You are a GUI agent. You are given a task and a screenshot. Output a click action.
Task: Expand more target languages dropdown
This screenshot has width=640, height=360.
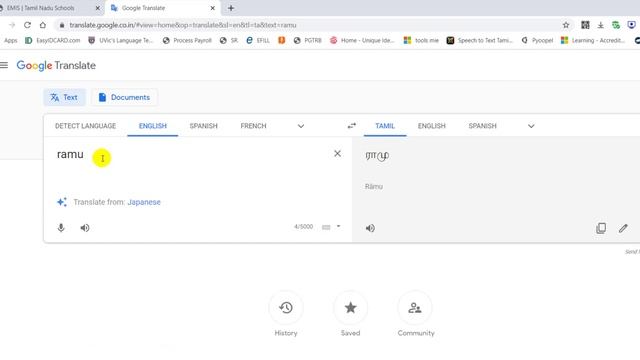coord(531,126)
